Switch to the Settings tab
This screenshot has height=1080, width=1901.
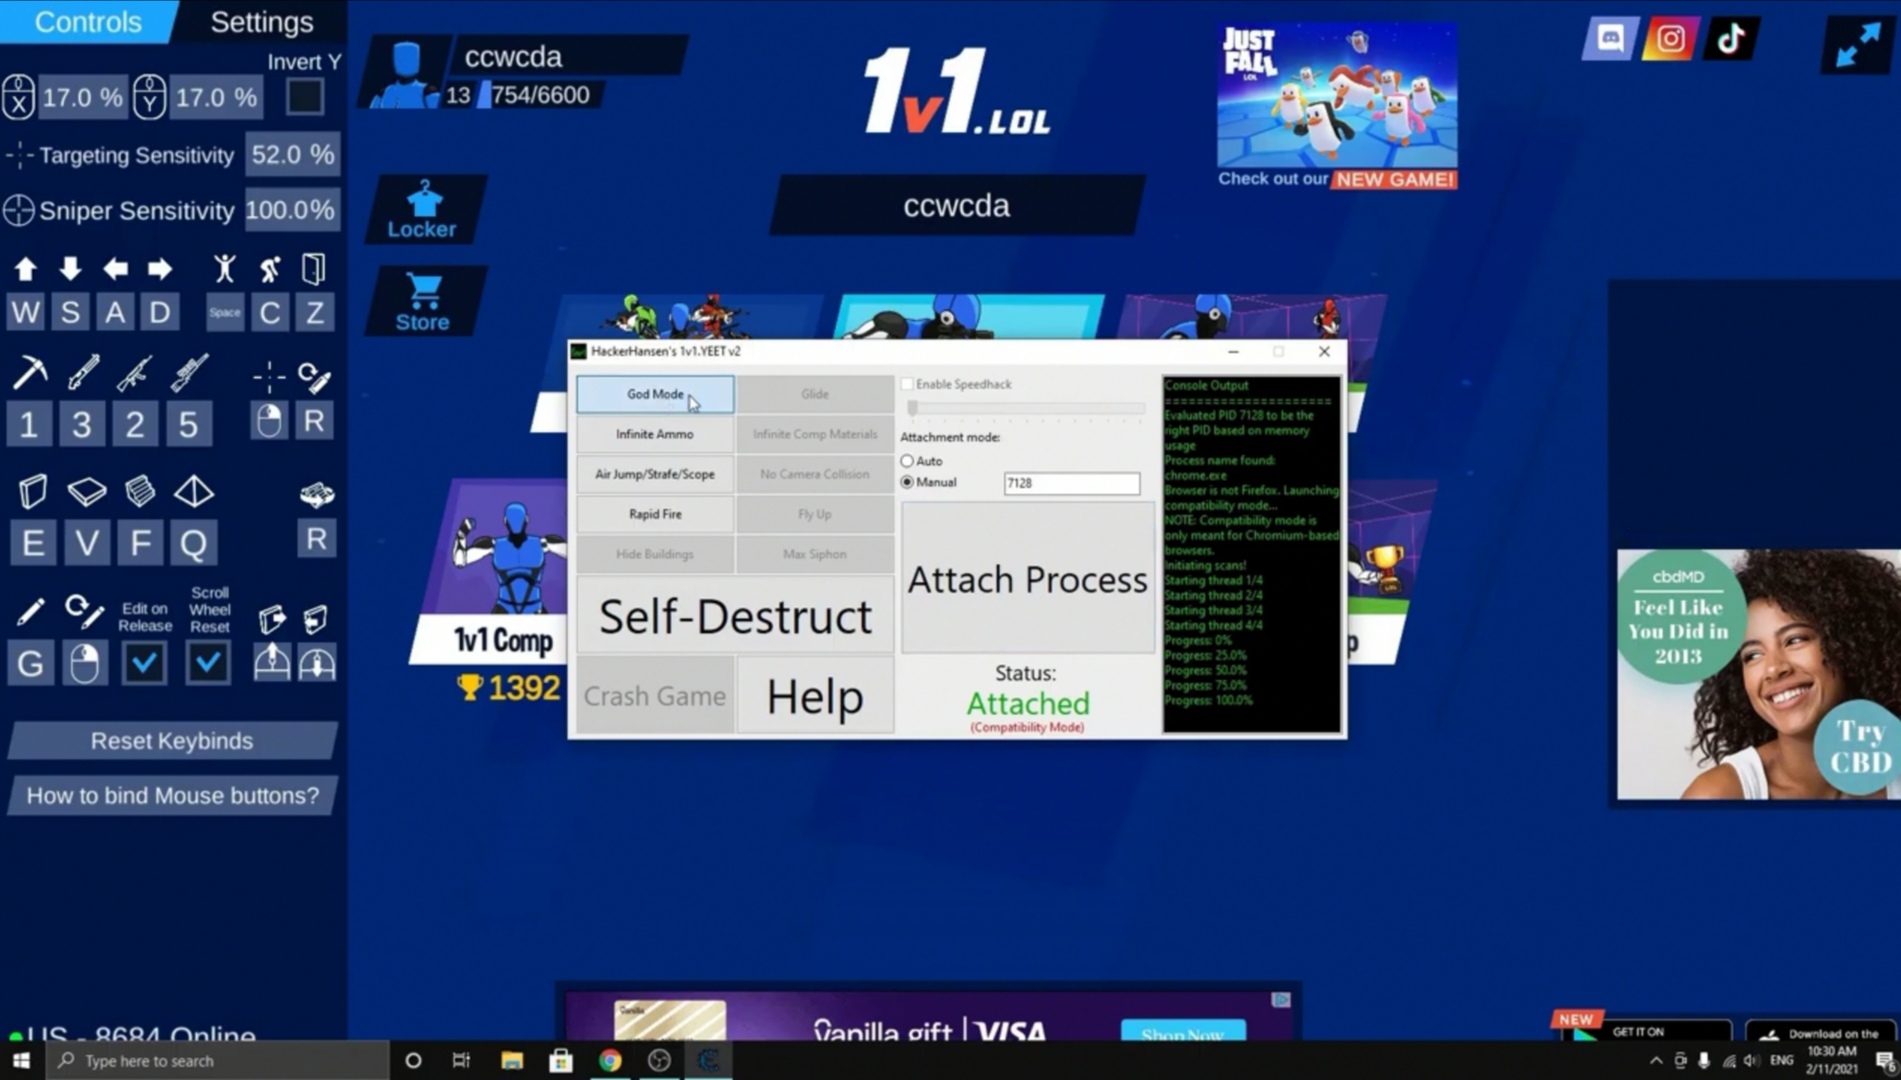click(x=262, y=22)
